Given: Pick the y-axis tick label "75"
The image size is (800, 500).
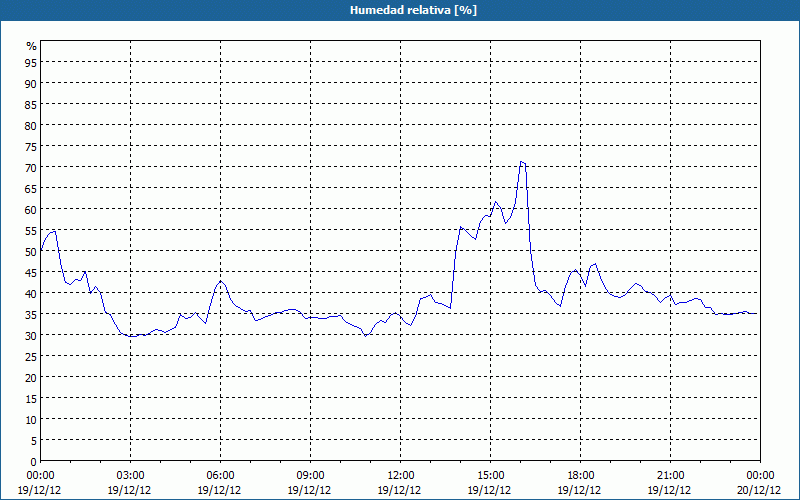Looking at the screenshot, I should point(31,146).
